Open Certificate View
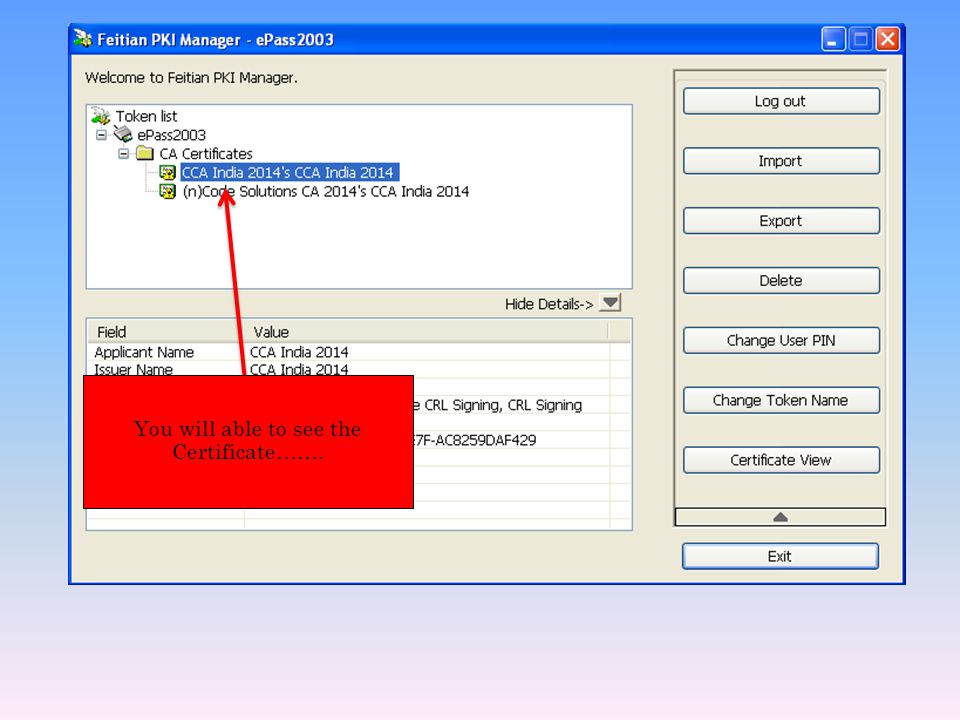 click(781, 460)
